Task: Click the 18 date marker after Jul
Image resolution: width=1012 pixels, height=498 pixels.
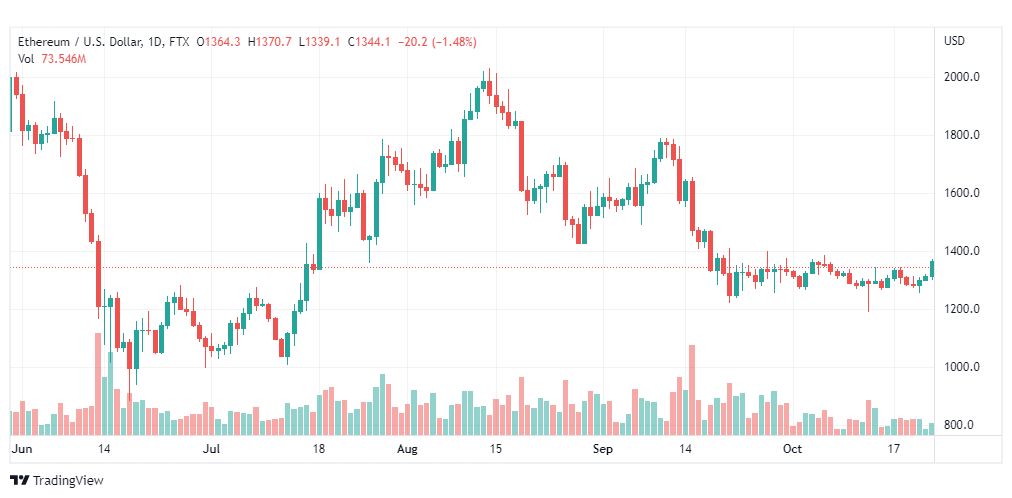Action: (x=318, y=449)
